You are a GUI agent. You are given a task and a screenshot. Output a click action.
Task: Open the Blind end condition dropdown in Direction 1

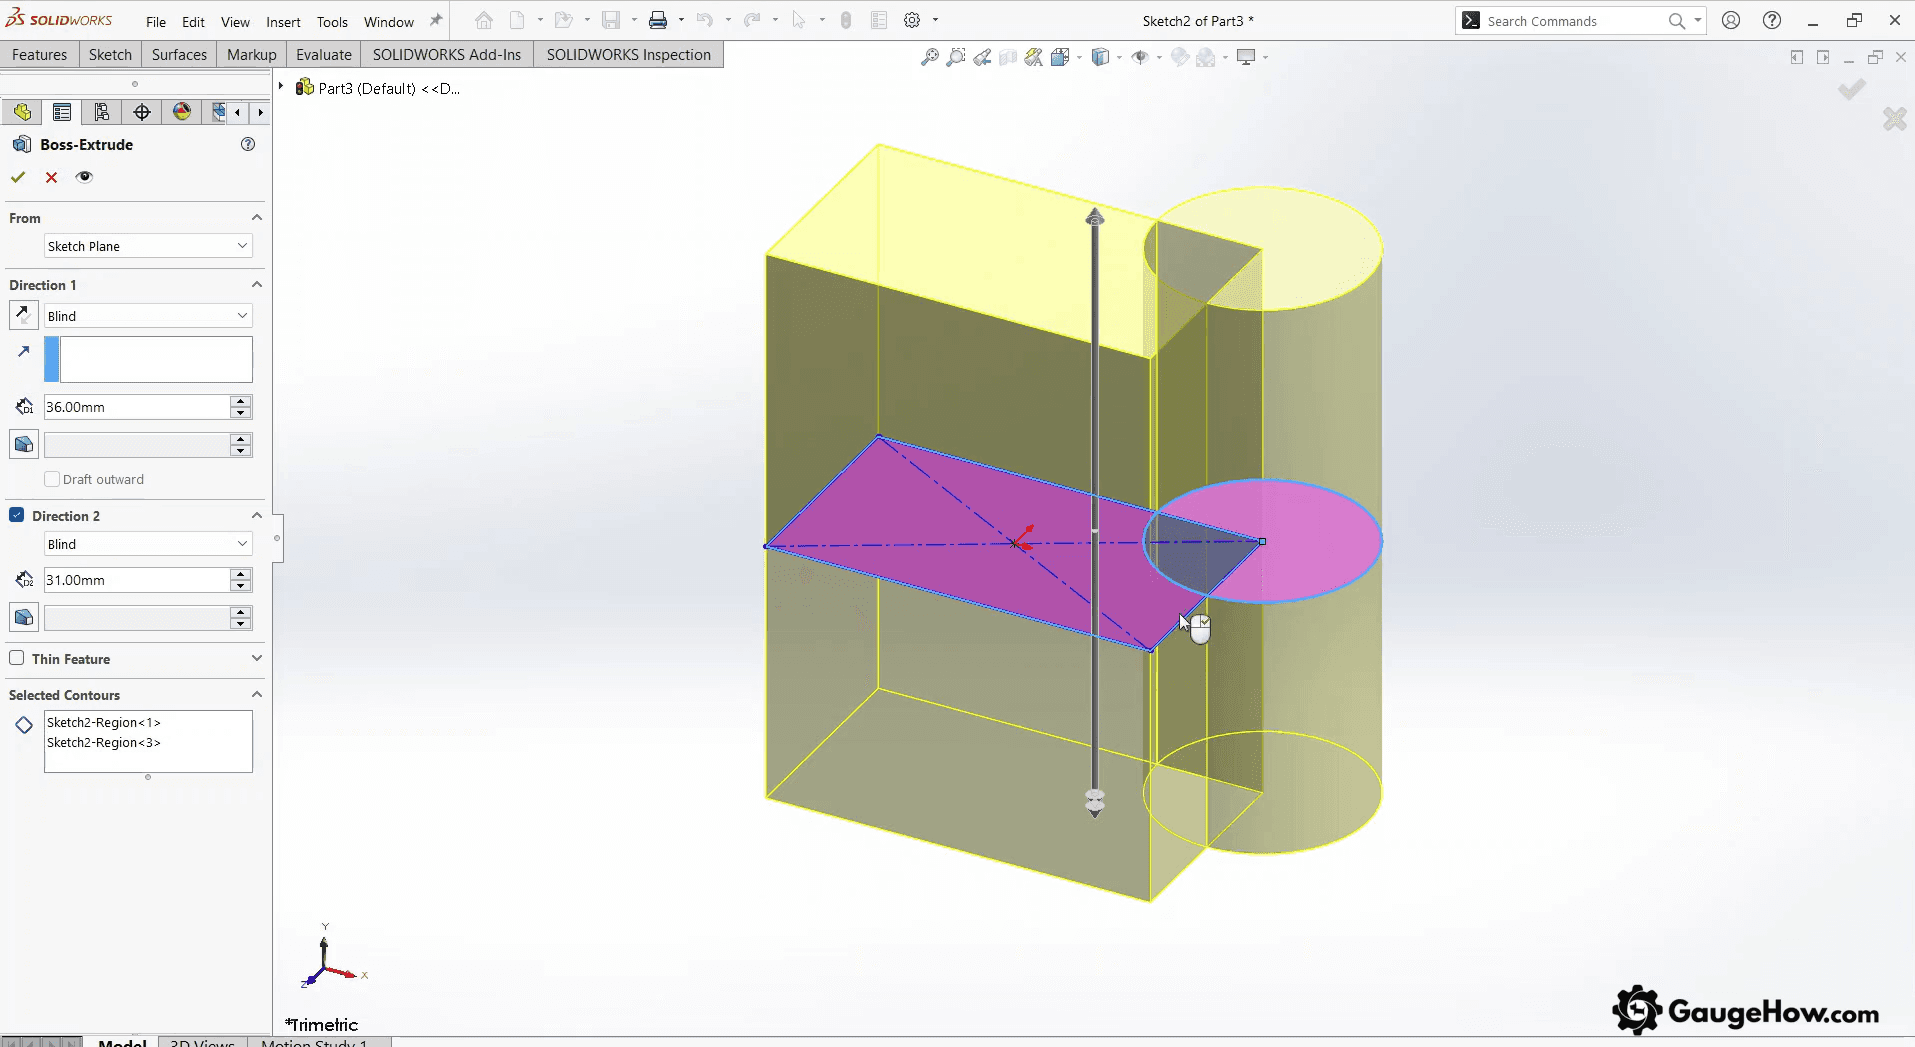click(x=241, y=315)
